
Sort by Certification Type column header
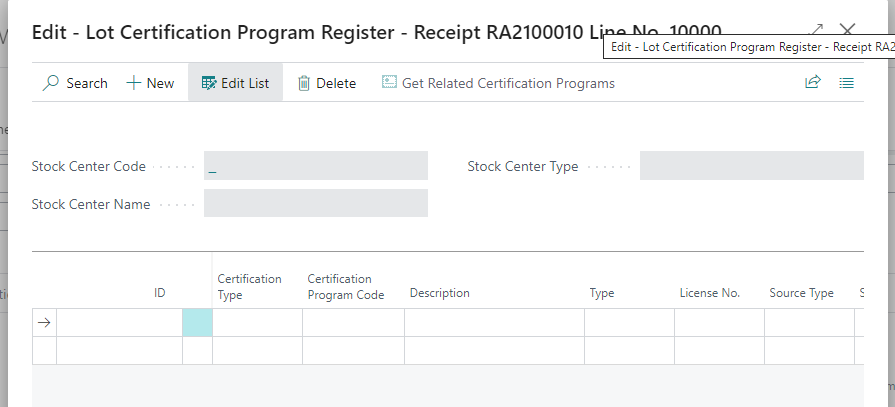point(249,287)
